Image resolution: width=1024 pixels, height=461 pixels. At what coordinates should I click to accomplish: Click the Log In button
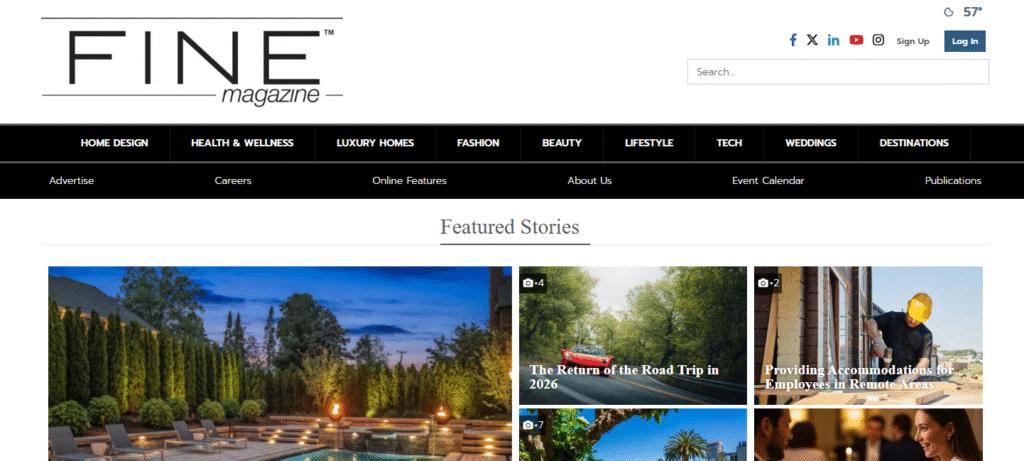(965, 41)
